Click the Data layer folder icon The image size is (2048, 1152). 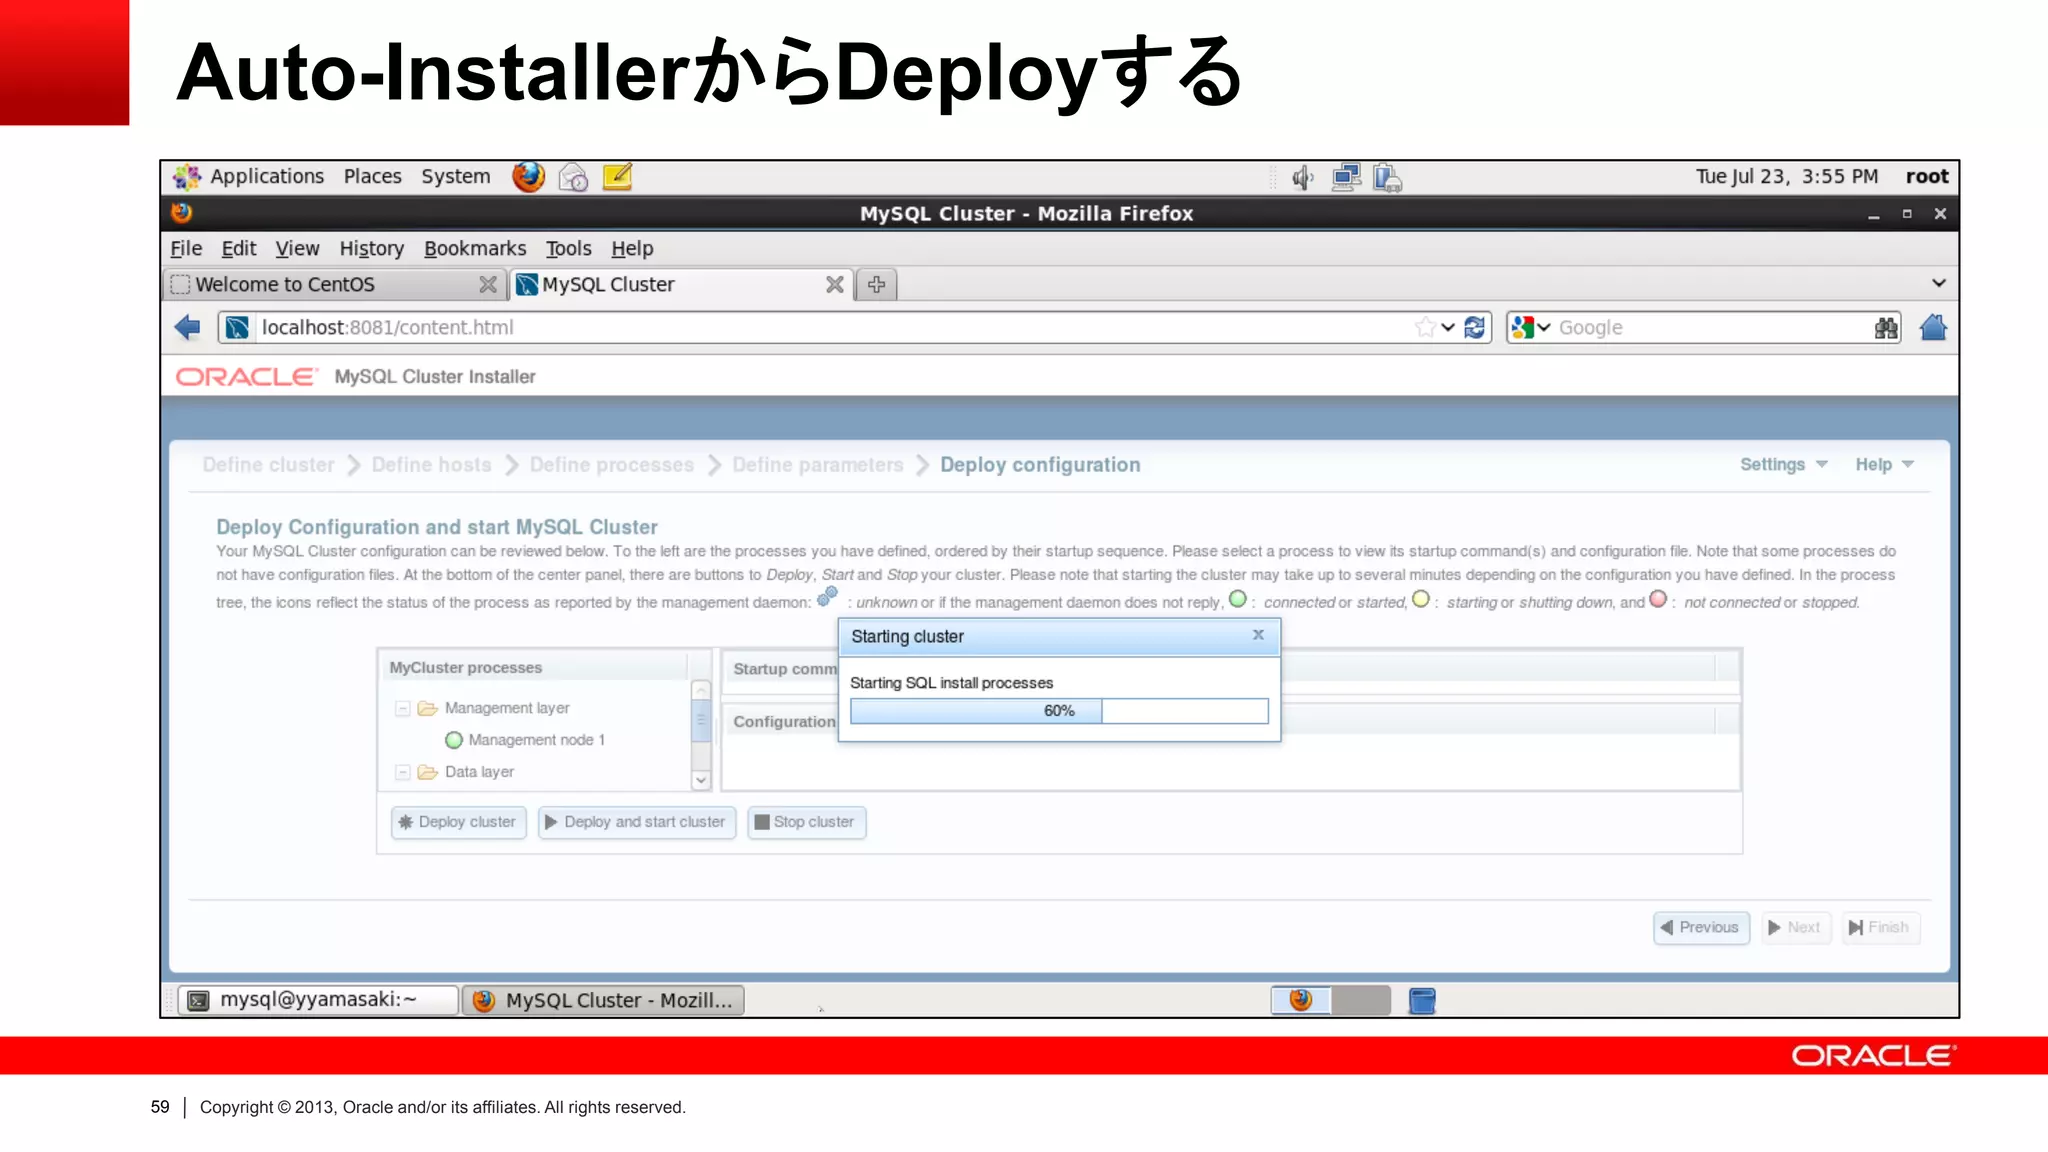coord(428,772)
